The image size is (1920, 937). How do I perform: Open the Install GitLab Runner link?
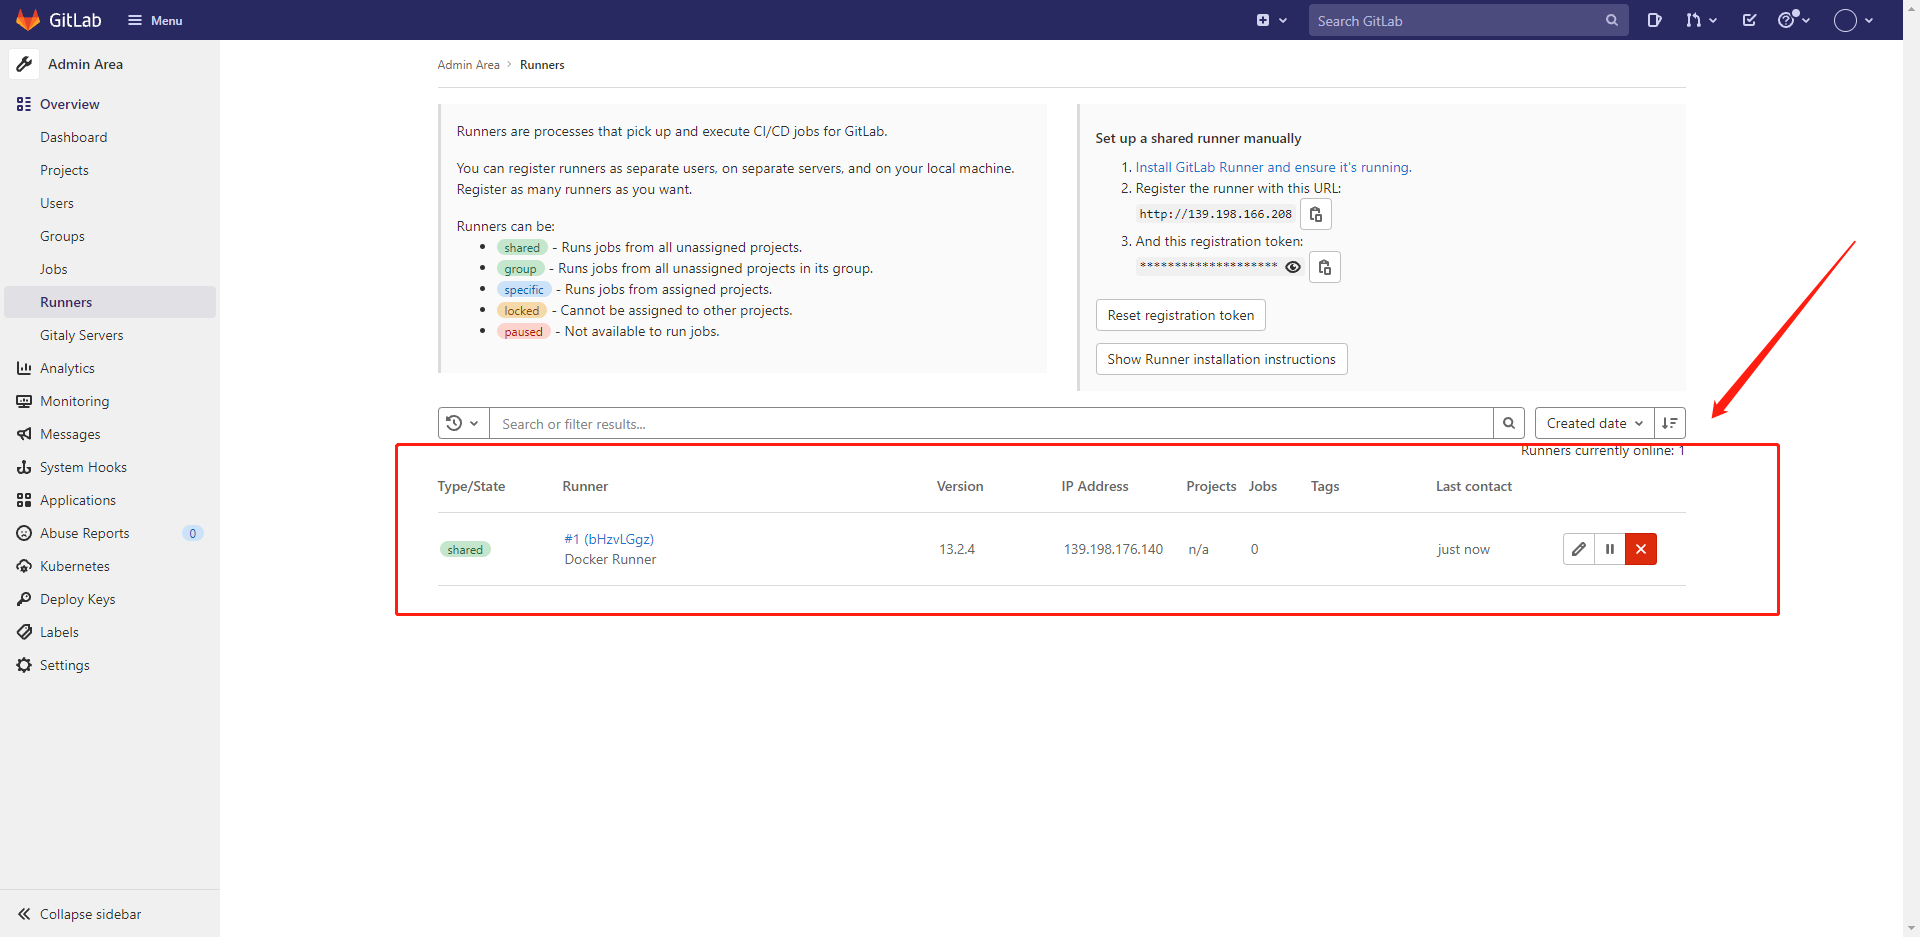(1273, 167)
